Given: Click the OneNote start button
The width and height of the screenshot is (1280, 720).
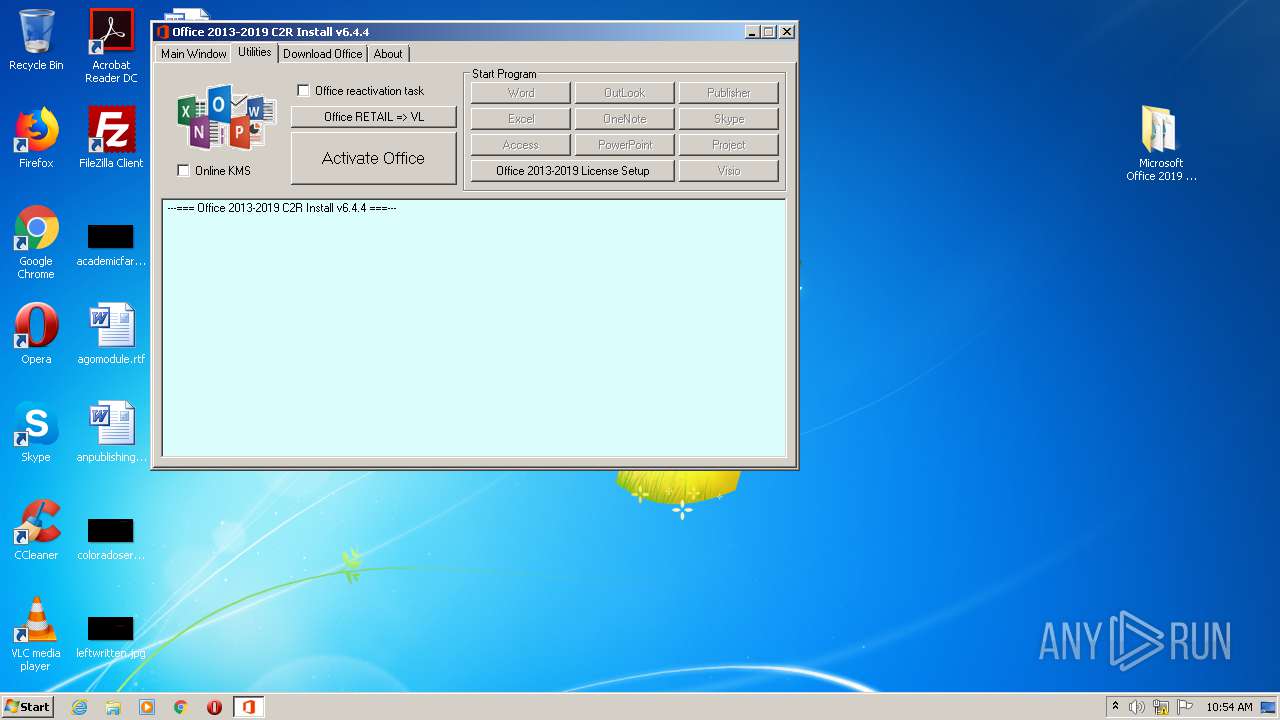Looking at the screenshot, I should click(625, 119).
